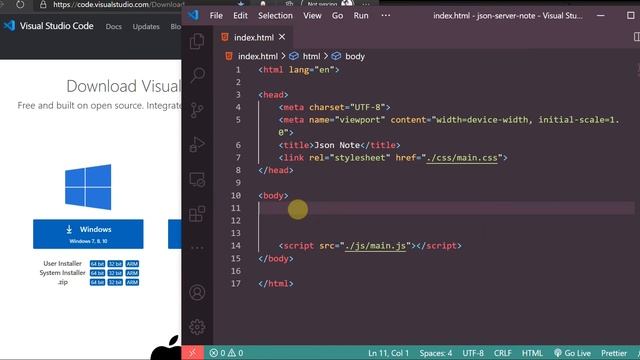Viewport: 640px width, 360px height.
Task: Click HTML file icon in breadcrumb
Action: click(x=229, y=56)
